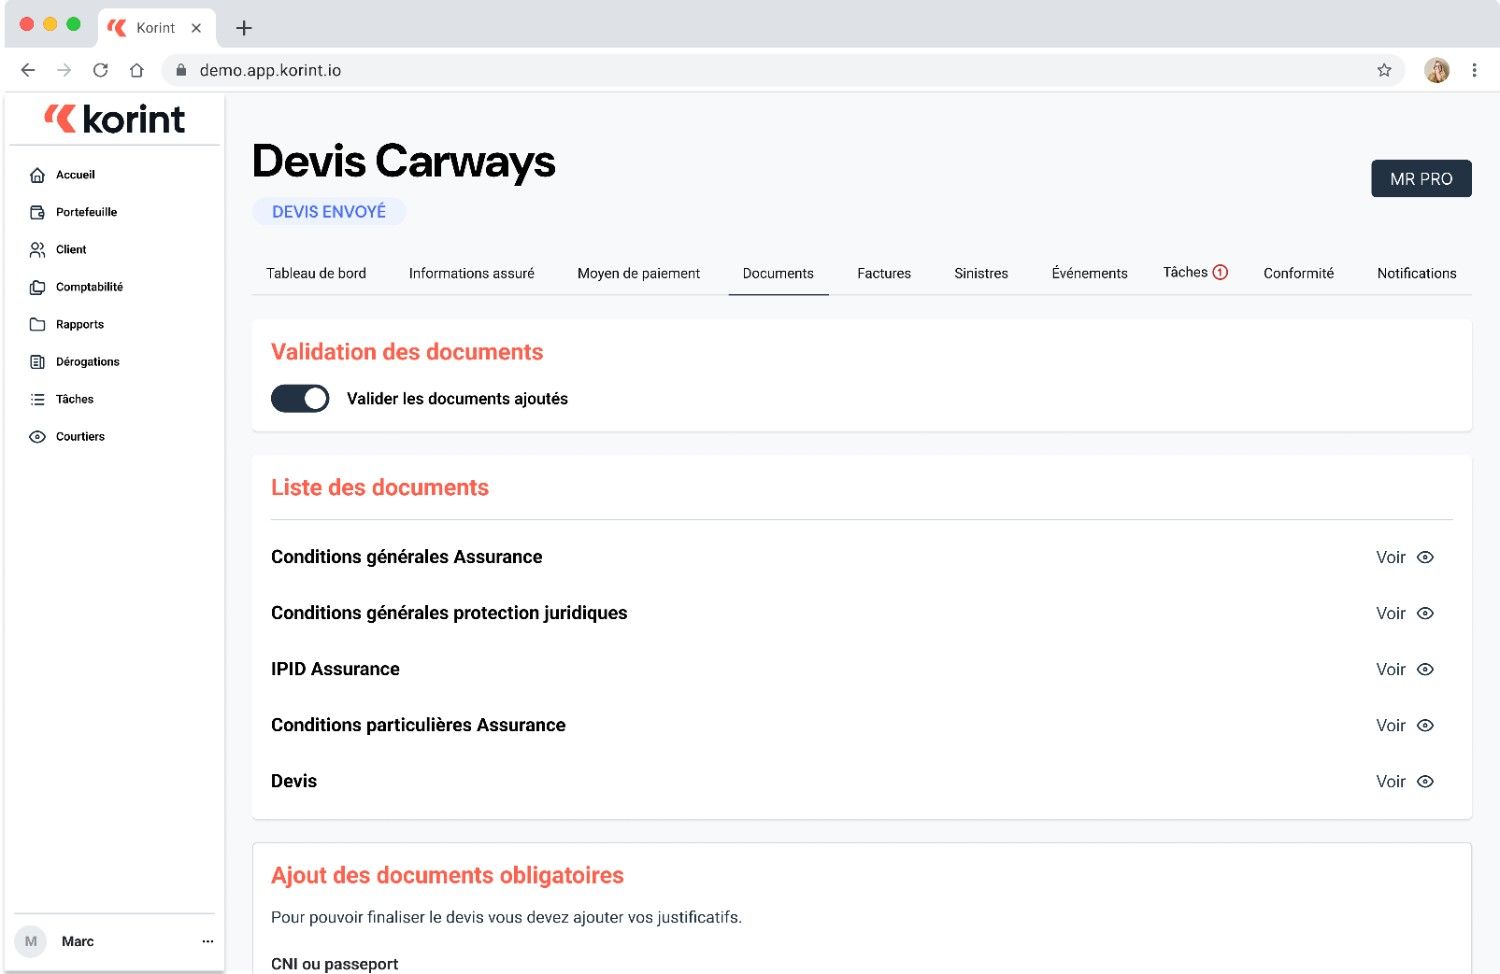This screenshot has width=1500, height=974.
Task: Click the padlock icon in address bar
Action: [x=181, y=70]
